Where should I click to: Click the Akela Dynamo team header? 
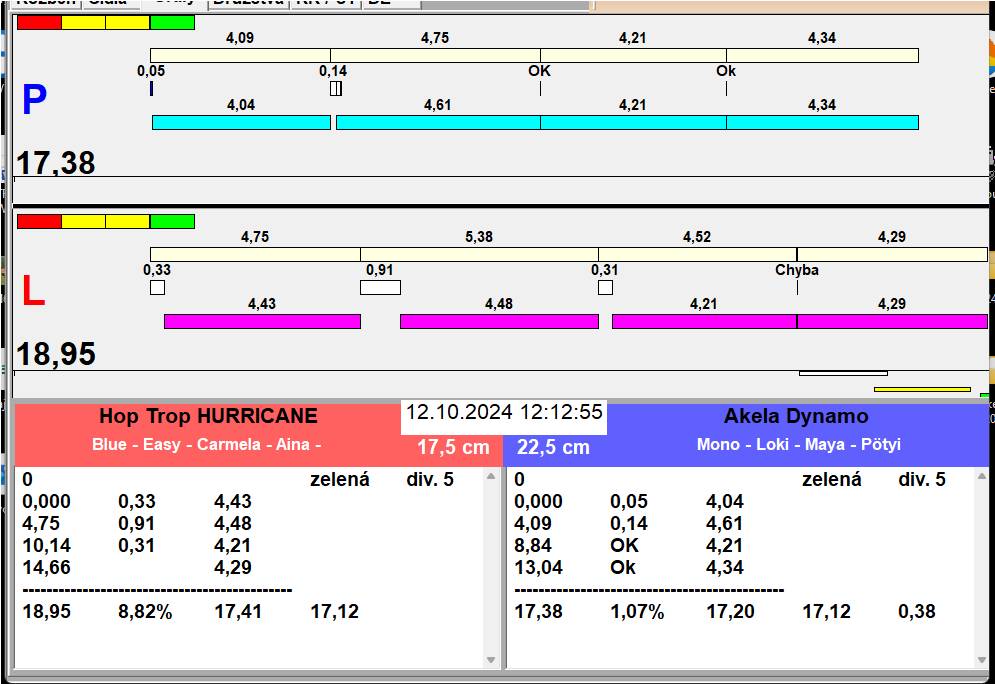[x=795, y=417]
